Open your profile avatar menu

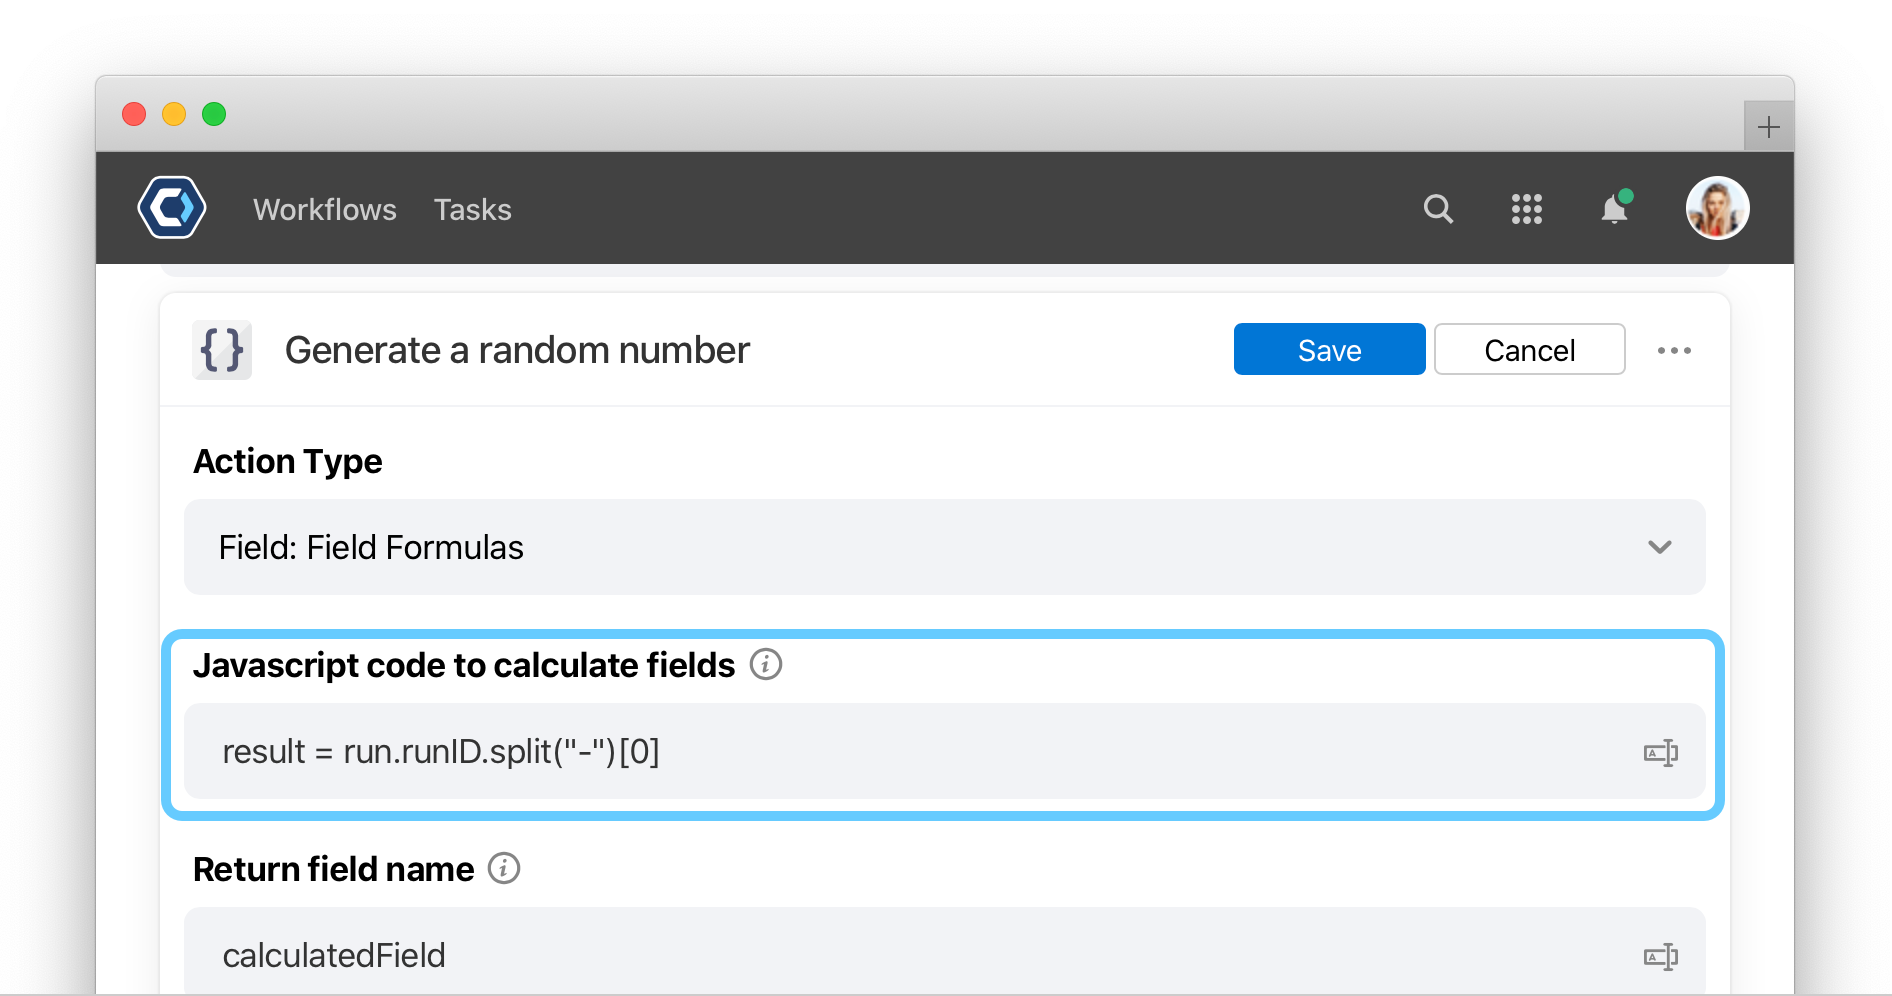(x=1717, y=207)
